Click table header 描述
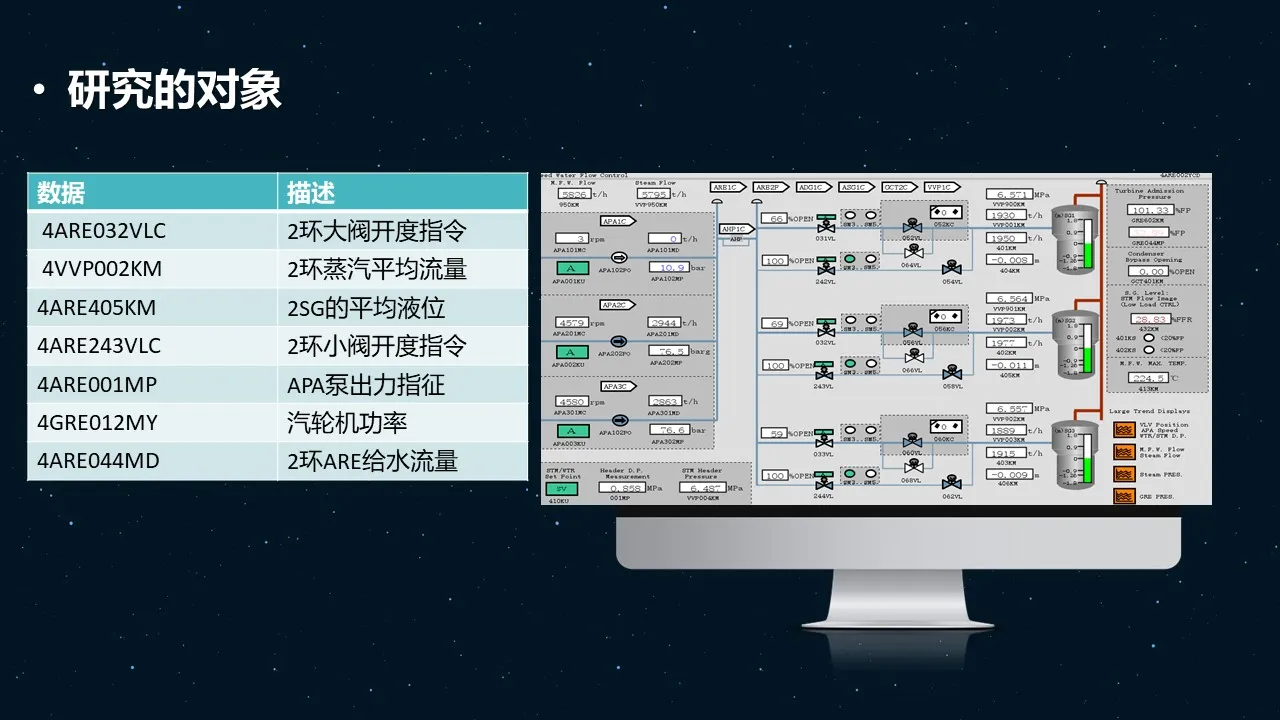This screenshot has height=720, width=1280. click(402, 191)
